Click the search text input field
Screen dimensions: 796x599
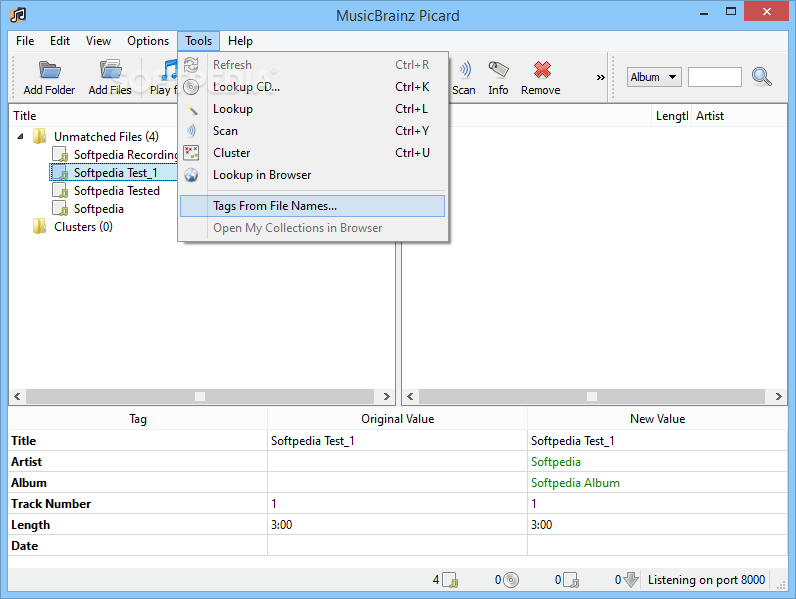pos(715,77)
